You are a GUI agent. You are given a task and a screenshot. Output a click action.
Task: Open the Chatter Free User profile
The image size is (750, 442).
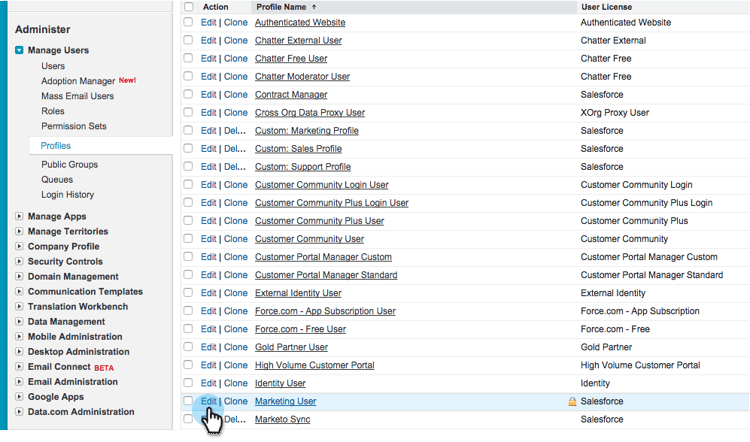291,58
